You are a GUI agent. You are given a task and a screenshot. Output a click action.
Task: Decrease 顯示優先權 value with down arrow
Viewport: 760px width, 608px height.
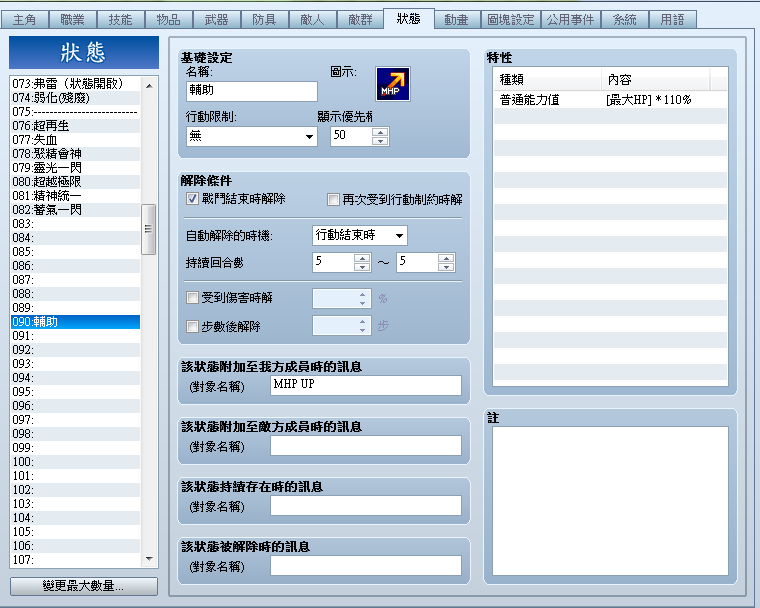pos(380,141)
